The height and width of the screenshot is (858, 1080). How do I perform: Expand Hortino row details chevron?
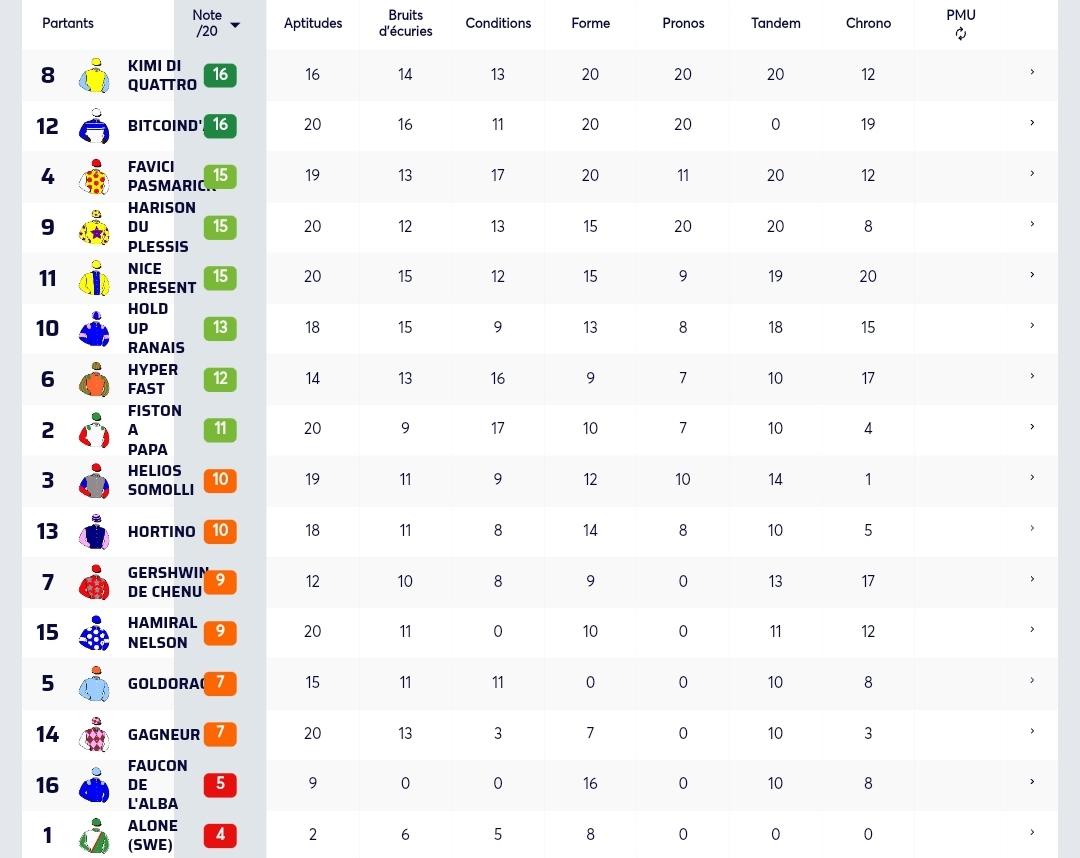pyautogui.click(x=1032, y=528)
